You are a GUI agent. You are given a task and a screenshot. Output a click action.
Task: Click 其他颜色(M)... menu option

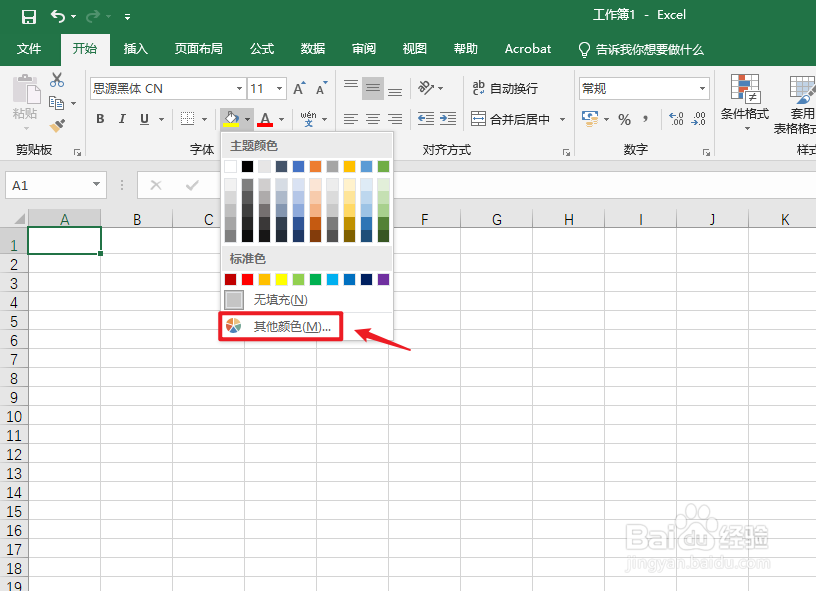306,326
